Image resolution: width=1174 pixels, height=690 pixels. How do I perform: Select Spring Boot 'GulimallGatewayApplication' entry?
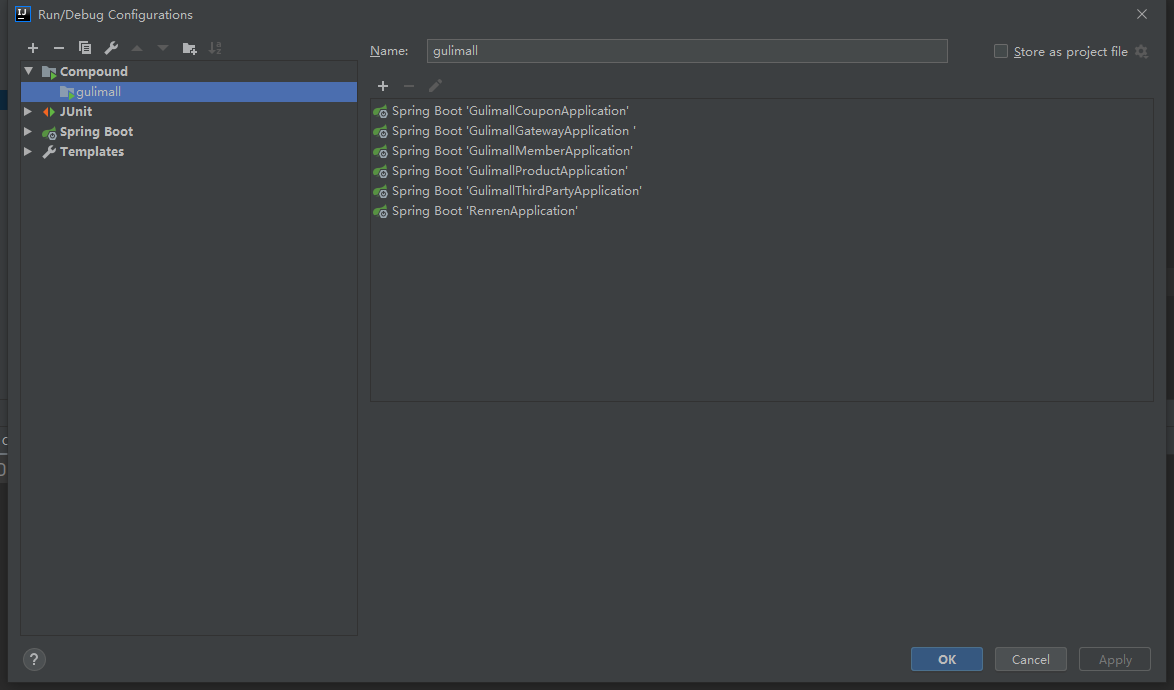click(x=514, y=131)
